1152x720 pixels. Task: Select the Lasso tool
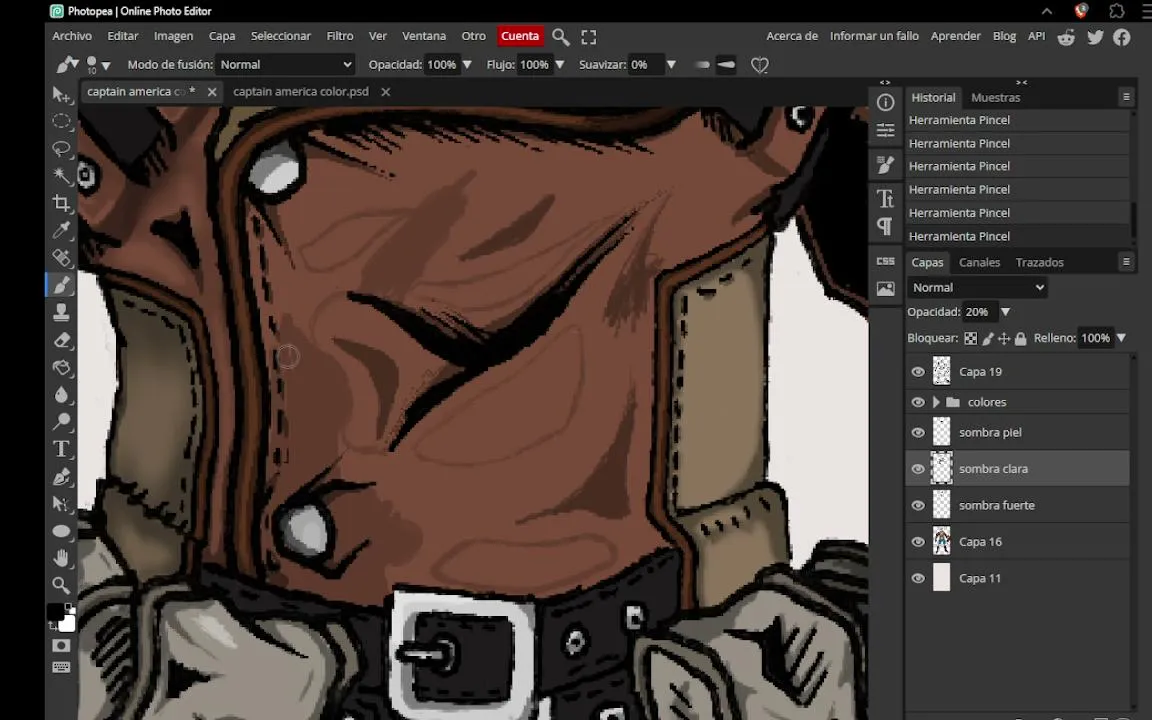[62, 148]
